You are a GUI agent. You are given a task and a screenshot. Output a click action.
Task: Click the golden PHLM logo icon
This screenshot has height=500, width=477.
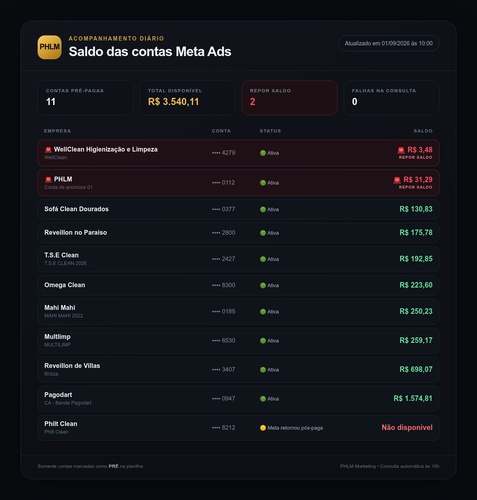49,47
